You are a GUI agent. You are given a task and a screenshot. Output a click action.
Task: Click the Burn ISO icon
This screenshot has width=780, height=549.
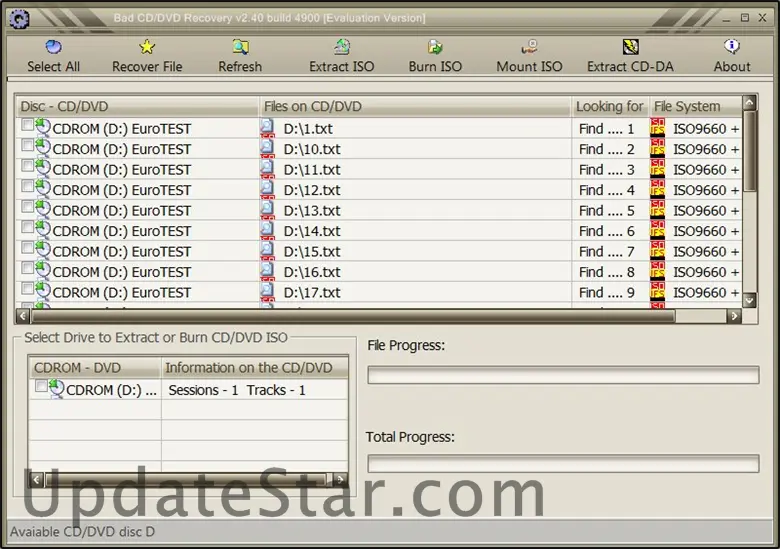coord(435,47)
